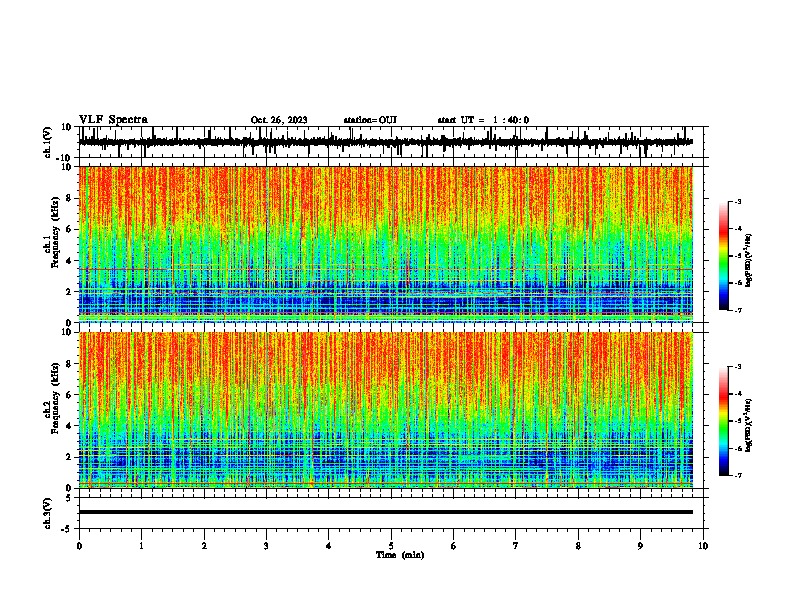Click the "8" kHz tick on ch.1 spectrogram
Viewport: 792px width, 612px height.
tap(69, 198)
